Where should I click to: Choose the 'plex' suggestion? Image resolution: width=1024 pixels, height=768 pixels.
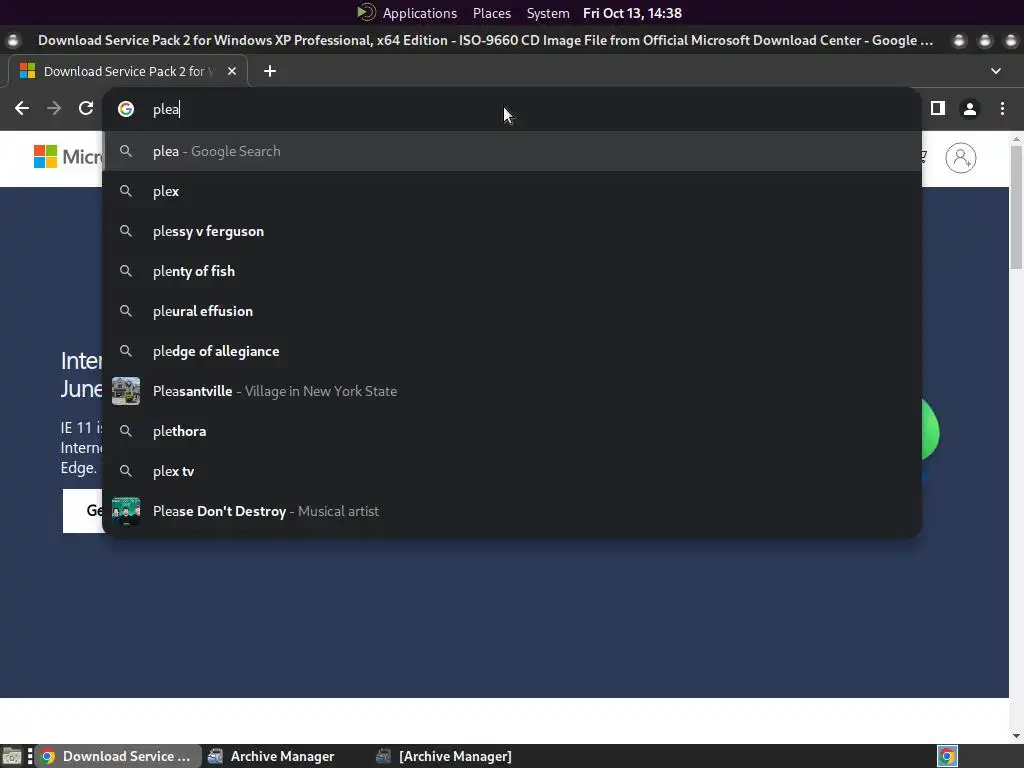pos(512,191)
